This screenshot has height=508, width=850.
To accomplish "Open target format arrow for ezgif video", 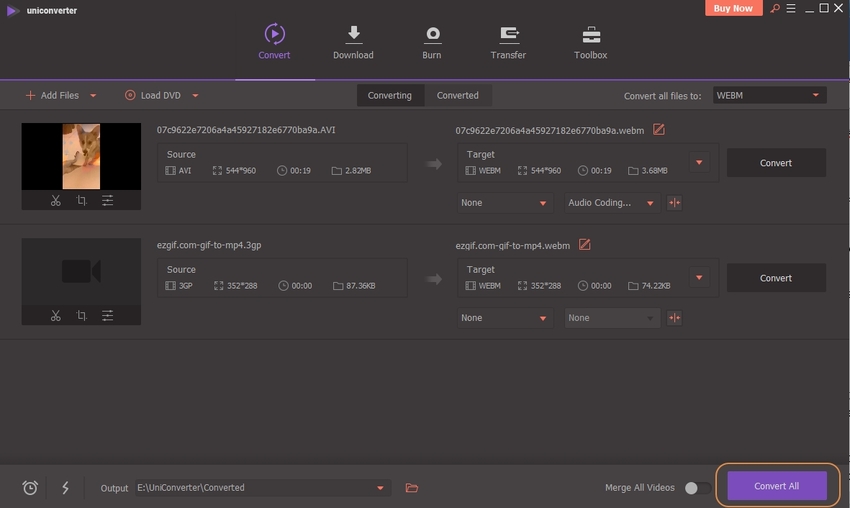I will point(699,278).
